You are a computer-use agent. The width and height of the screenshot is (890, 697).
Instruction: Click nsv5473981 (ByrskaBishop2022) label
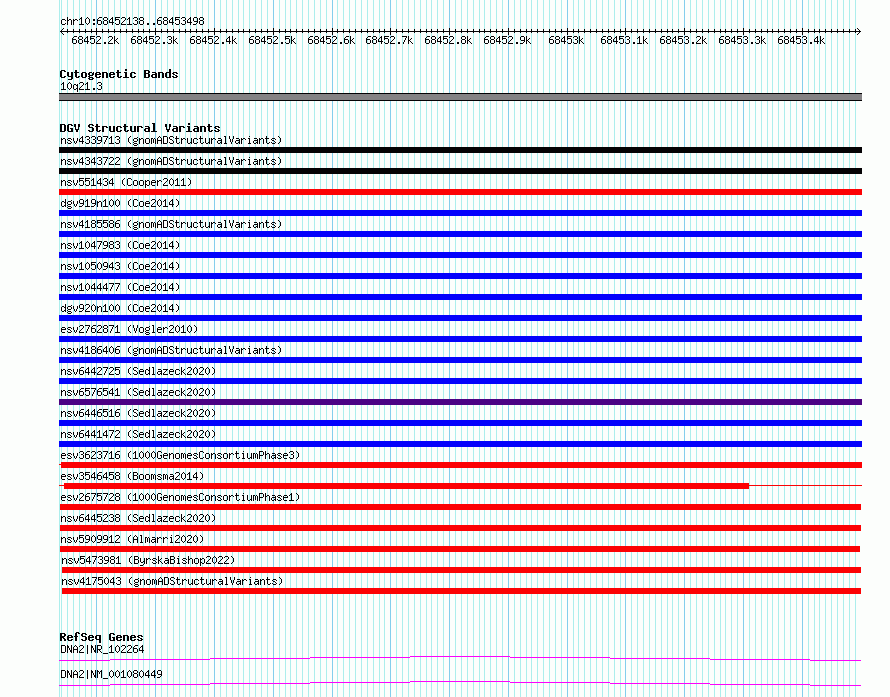point(148,560)
